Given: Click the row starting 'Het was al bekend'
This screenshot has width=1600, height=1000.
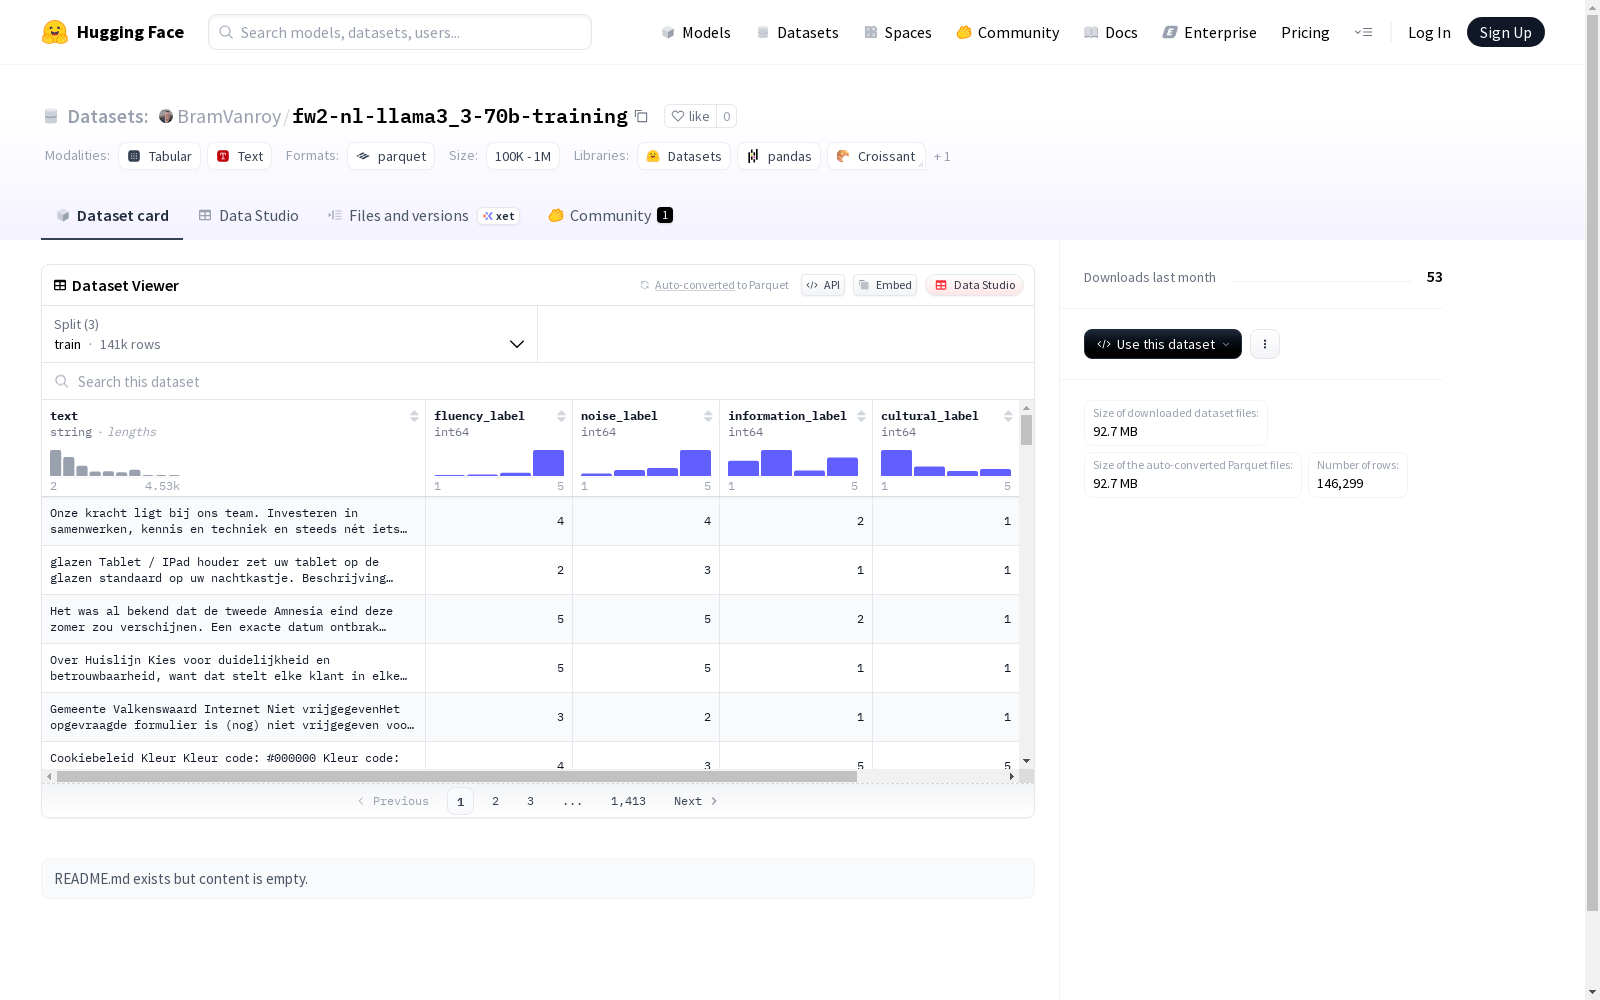Looking at the screenshot, I should pyautogui.click(x=530, y=619).
